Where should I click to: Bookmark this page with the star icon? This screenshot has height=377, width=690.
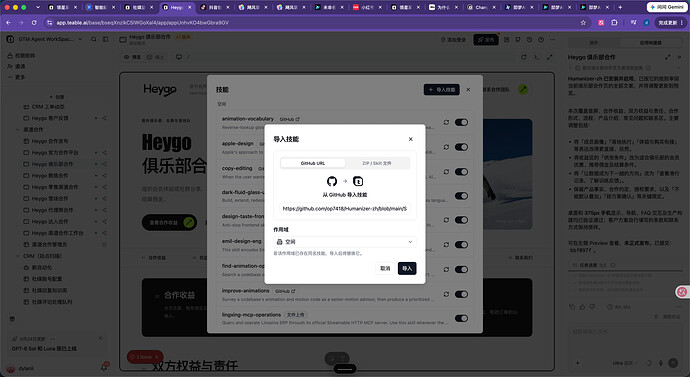pos(583,22)
